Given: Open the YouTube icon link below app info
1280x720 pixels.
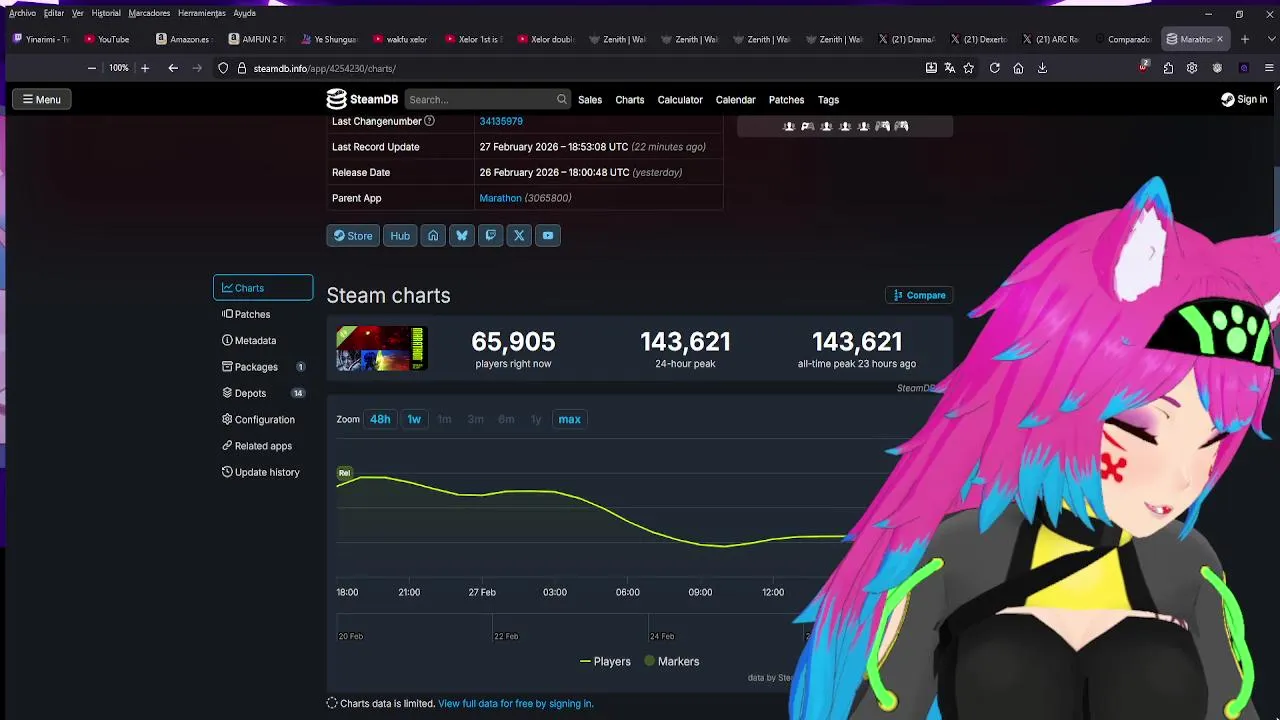Looking at the screenshot, I should [x=548, y=236].
